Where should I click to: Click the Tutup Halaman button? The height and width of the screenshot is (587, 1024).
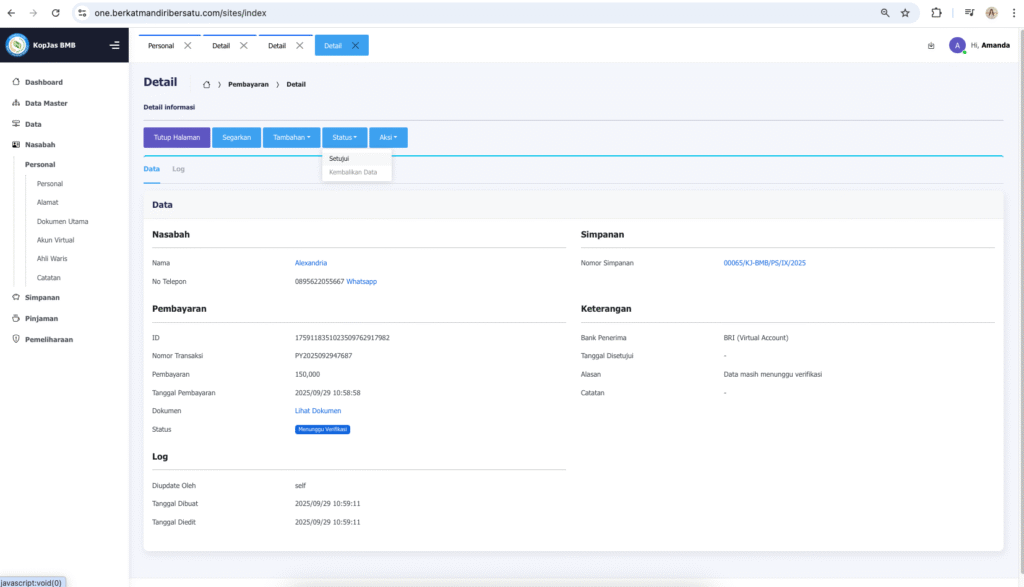tap(177, 137)
